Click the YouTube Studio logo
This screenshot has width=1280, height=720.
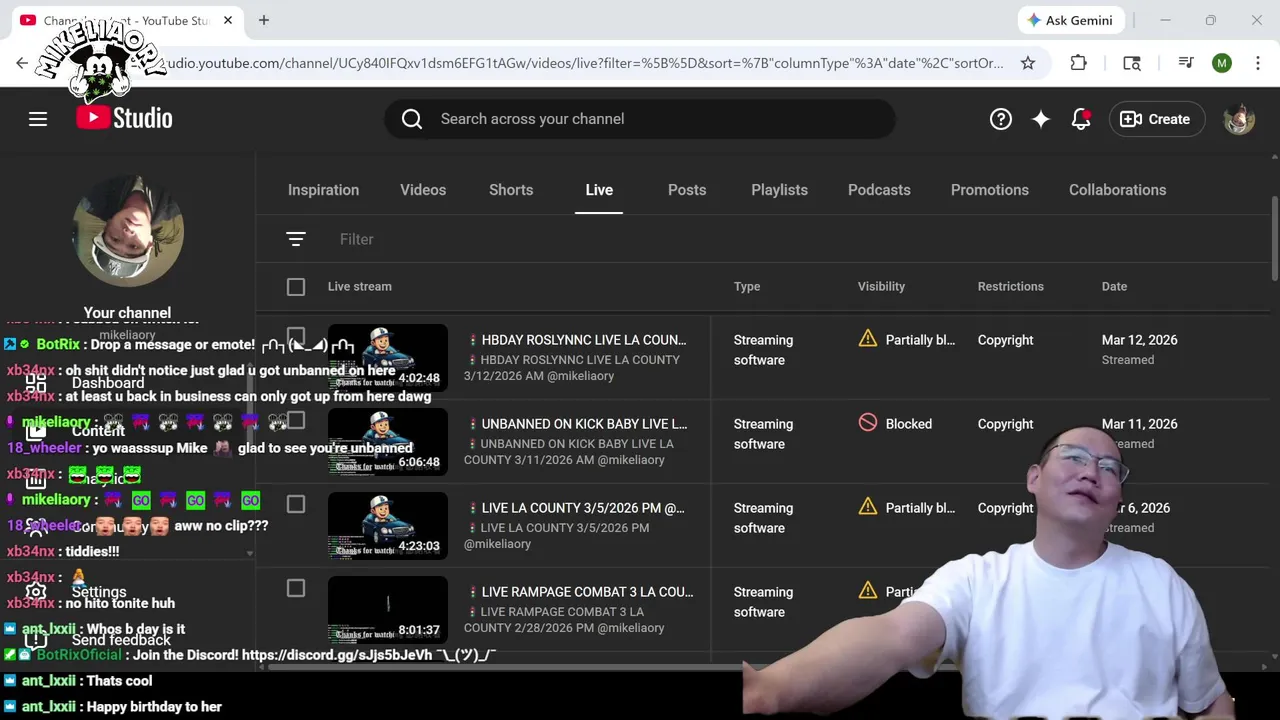124,118
